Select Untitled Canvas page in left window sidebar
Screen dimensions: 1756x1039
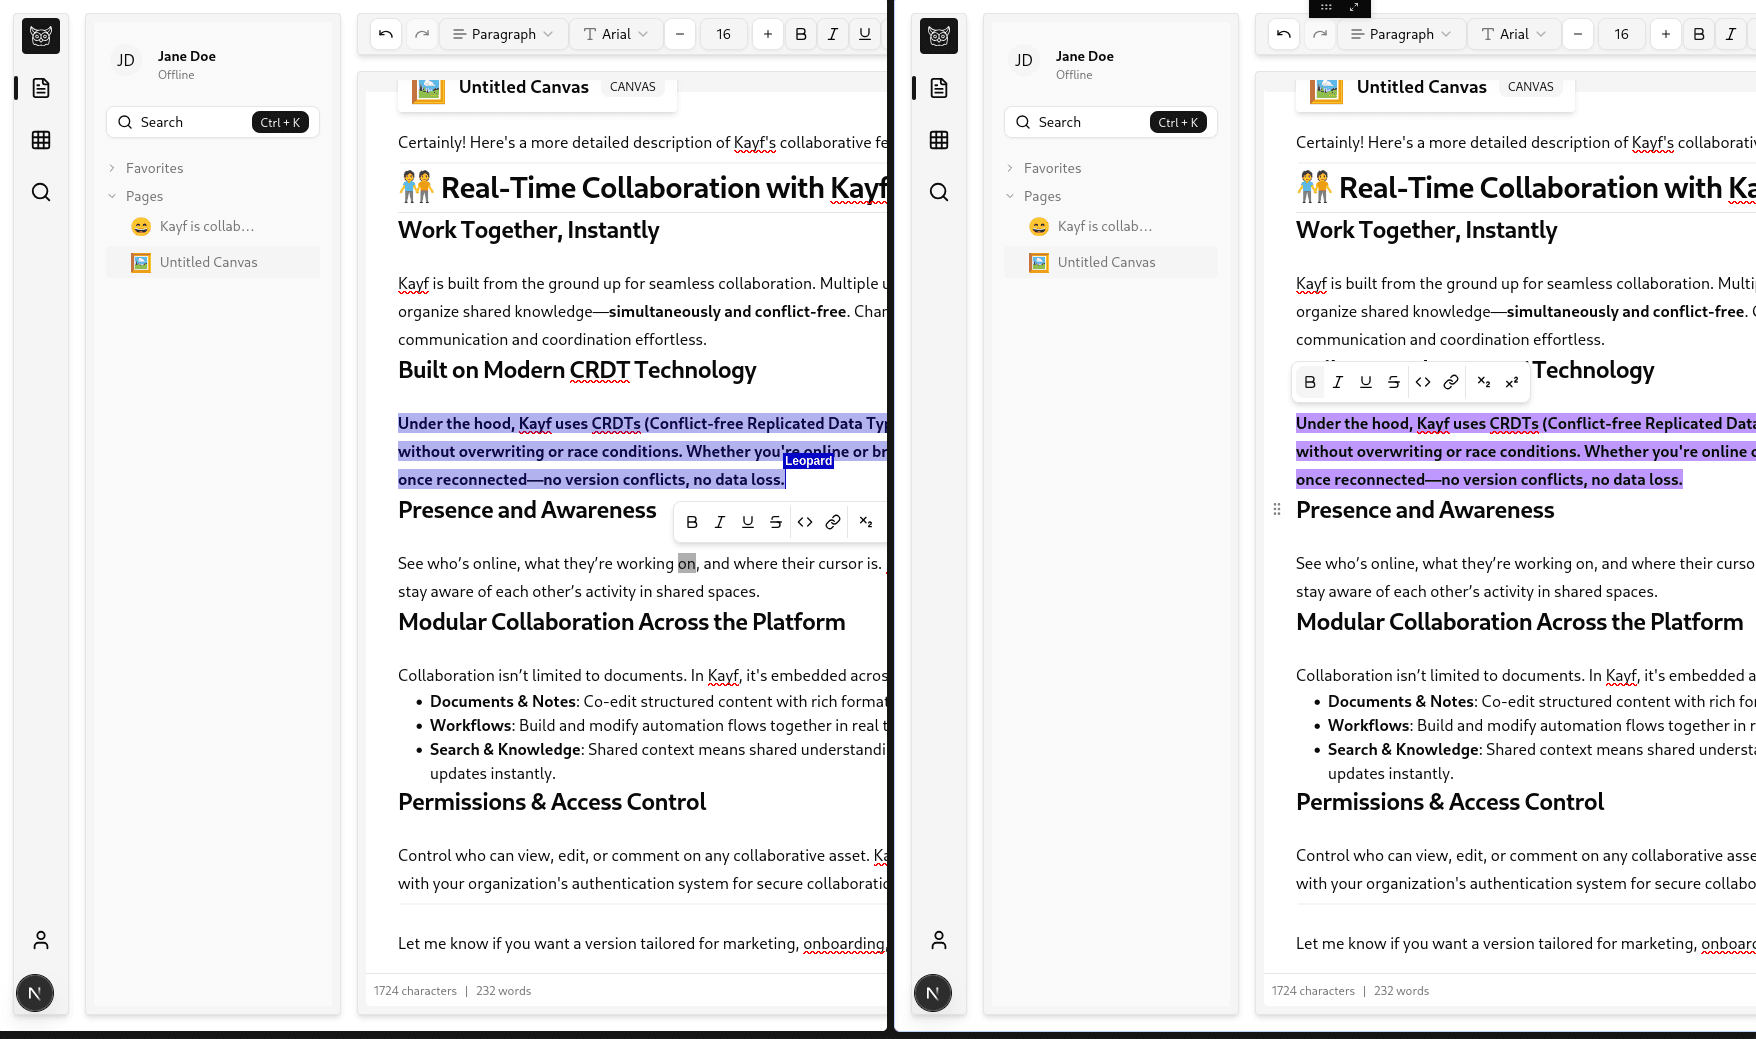pyautogui.click(x=213, y=262)
